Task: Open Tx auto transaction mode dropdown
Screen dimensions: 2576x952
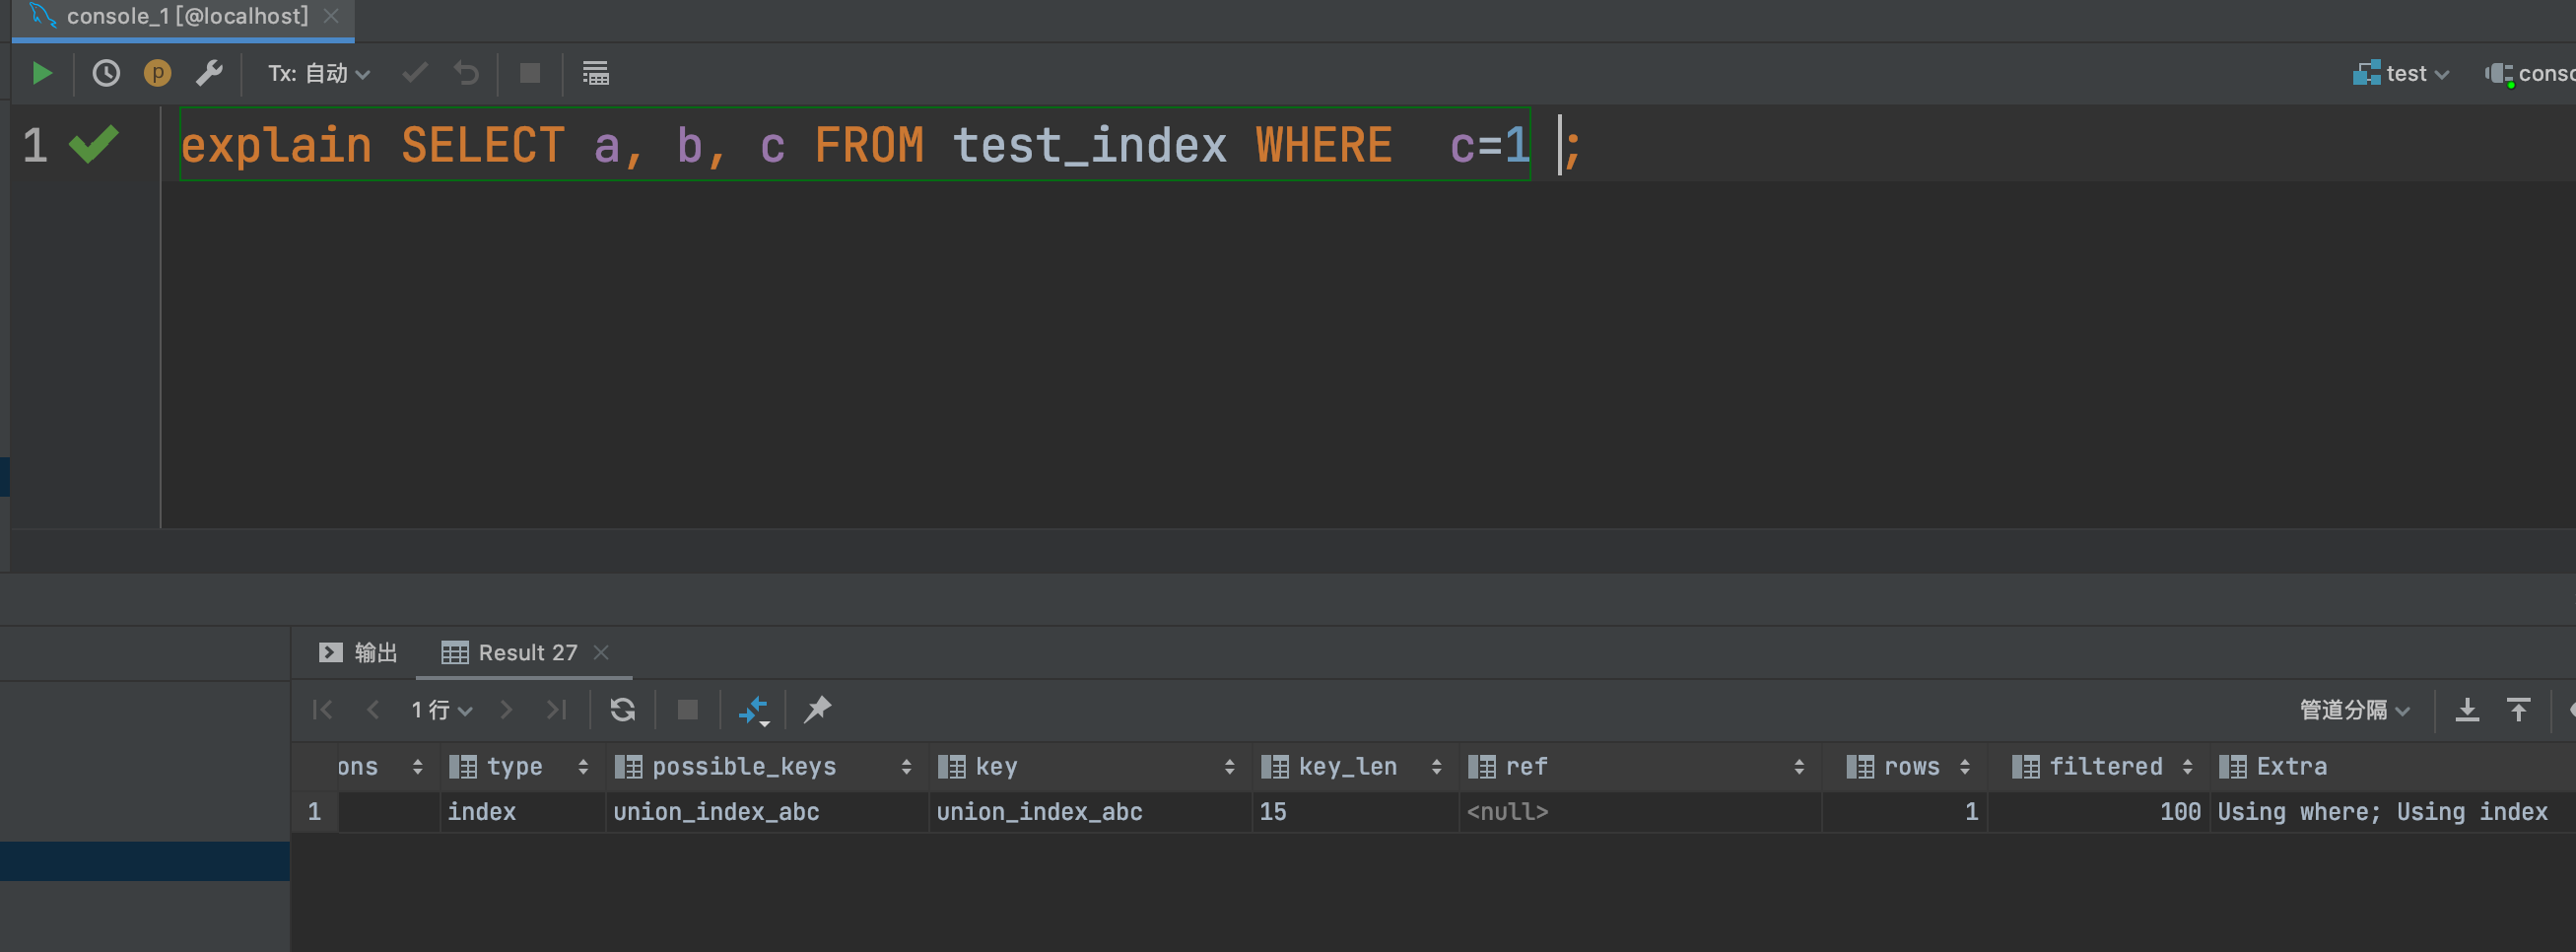Action: [318, 74]
